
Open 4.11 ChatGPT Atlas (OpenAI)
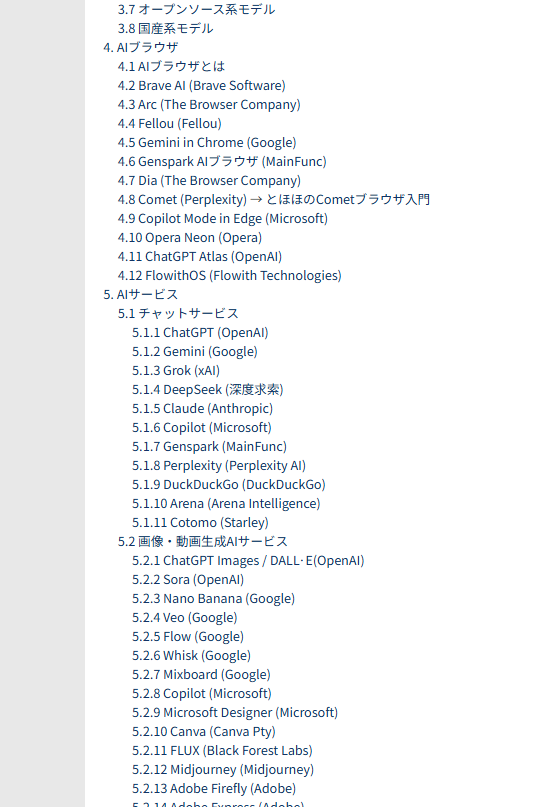pos(200,257)
